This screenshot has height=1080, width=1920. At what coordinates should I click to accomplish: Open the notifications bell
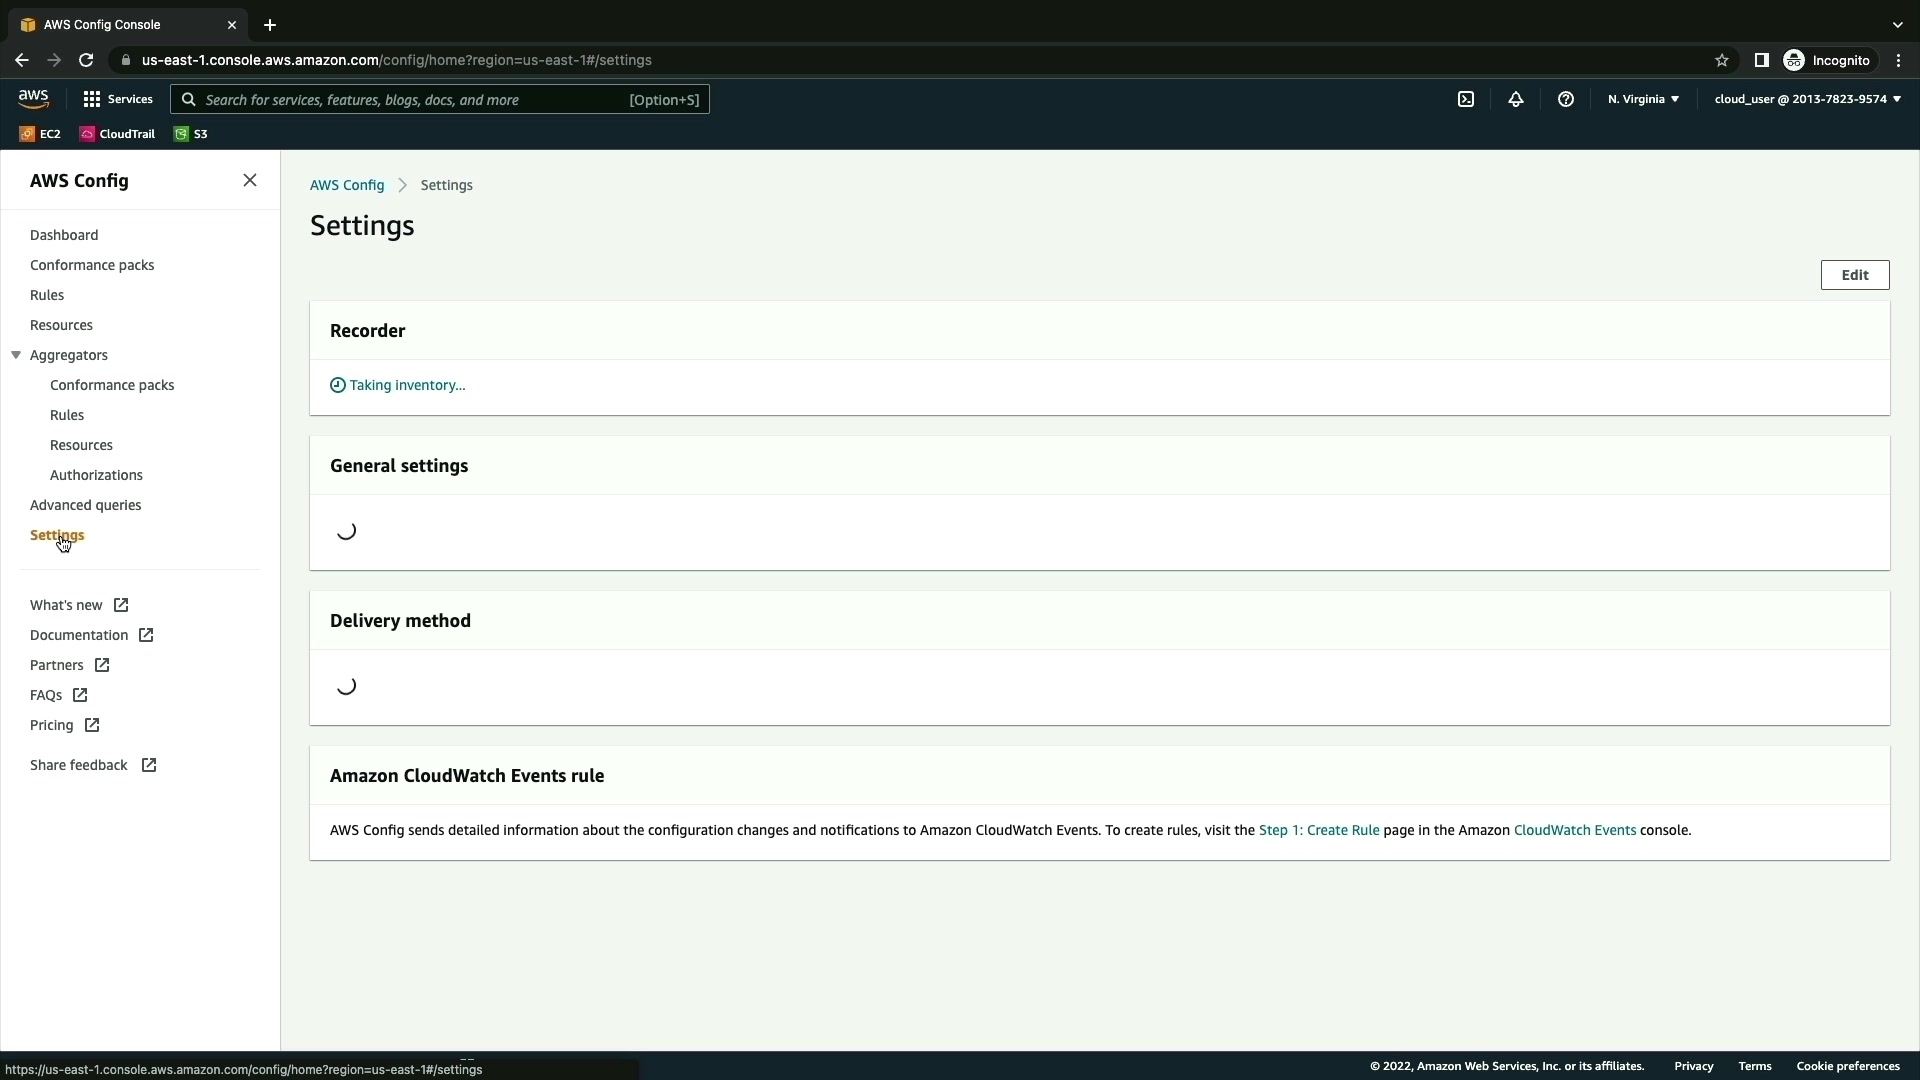click(x=1515, y=99)
